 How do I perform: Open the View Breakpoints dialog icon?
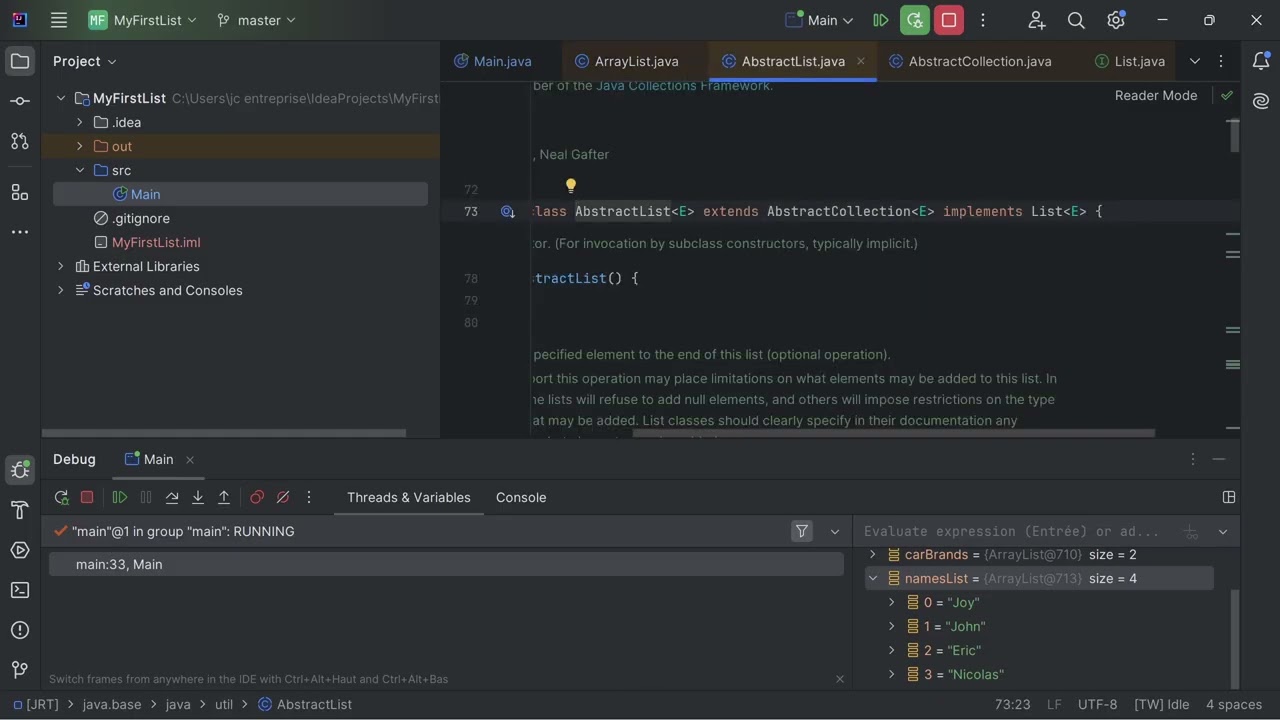(x=257, y=497)
